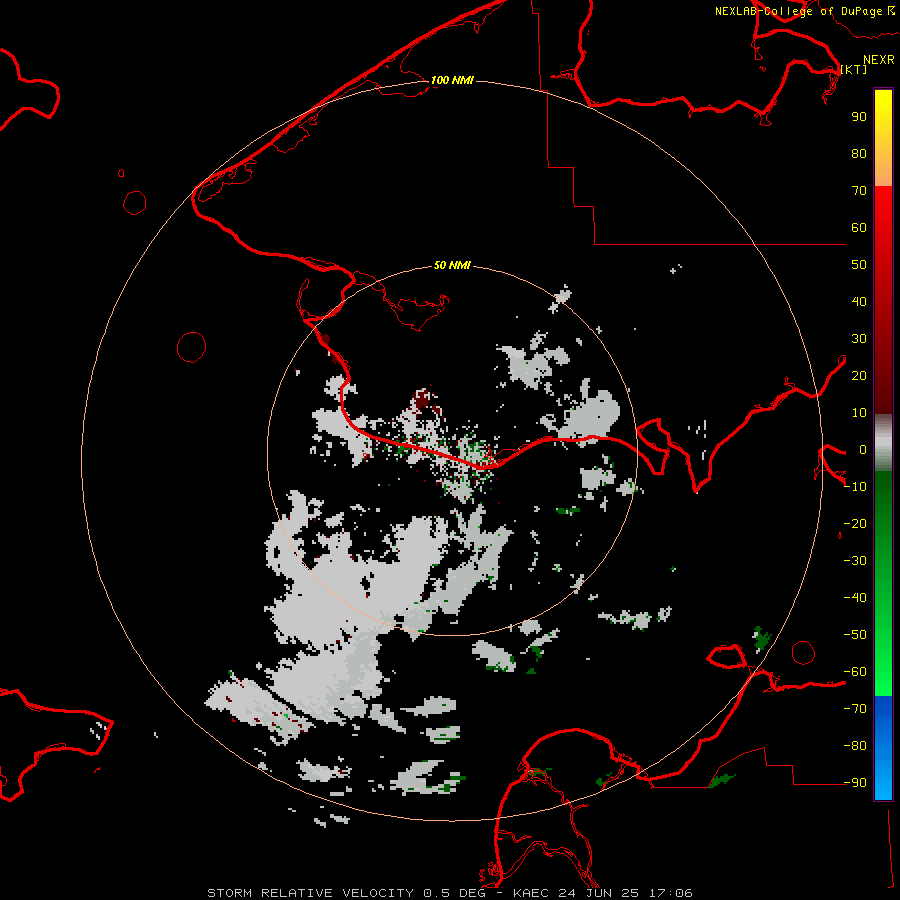Click the KAEC station ID in the caption
The width and height of the screenshot is (900, 900).
coord(532,893)
